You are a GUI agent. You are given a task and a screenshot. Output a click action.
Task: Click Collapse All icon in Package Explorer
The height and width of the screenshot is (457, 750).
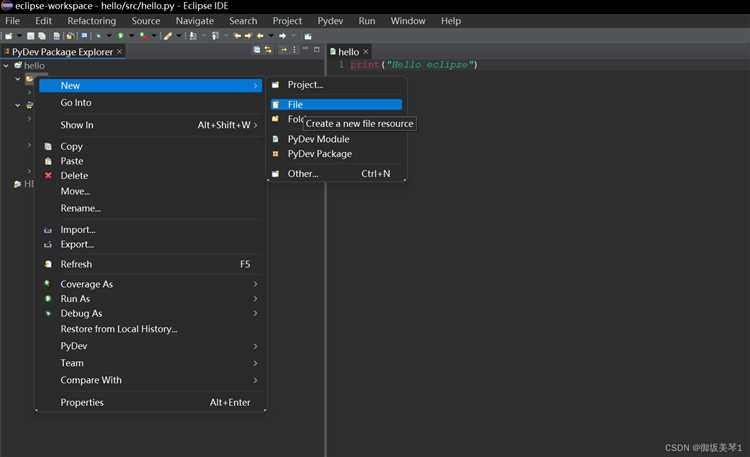(x=257, y=50)
